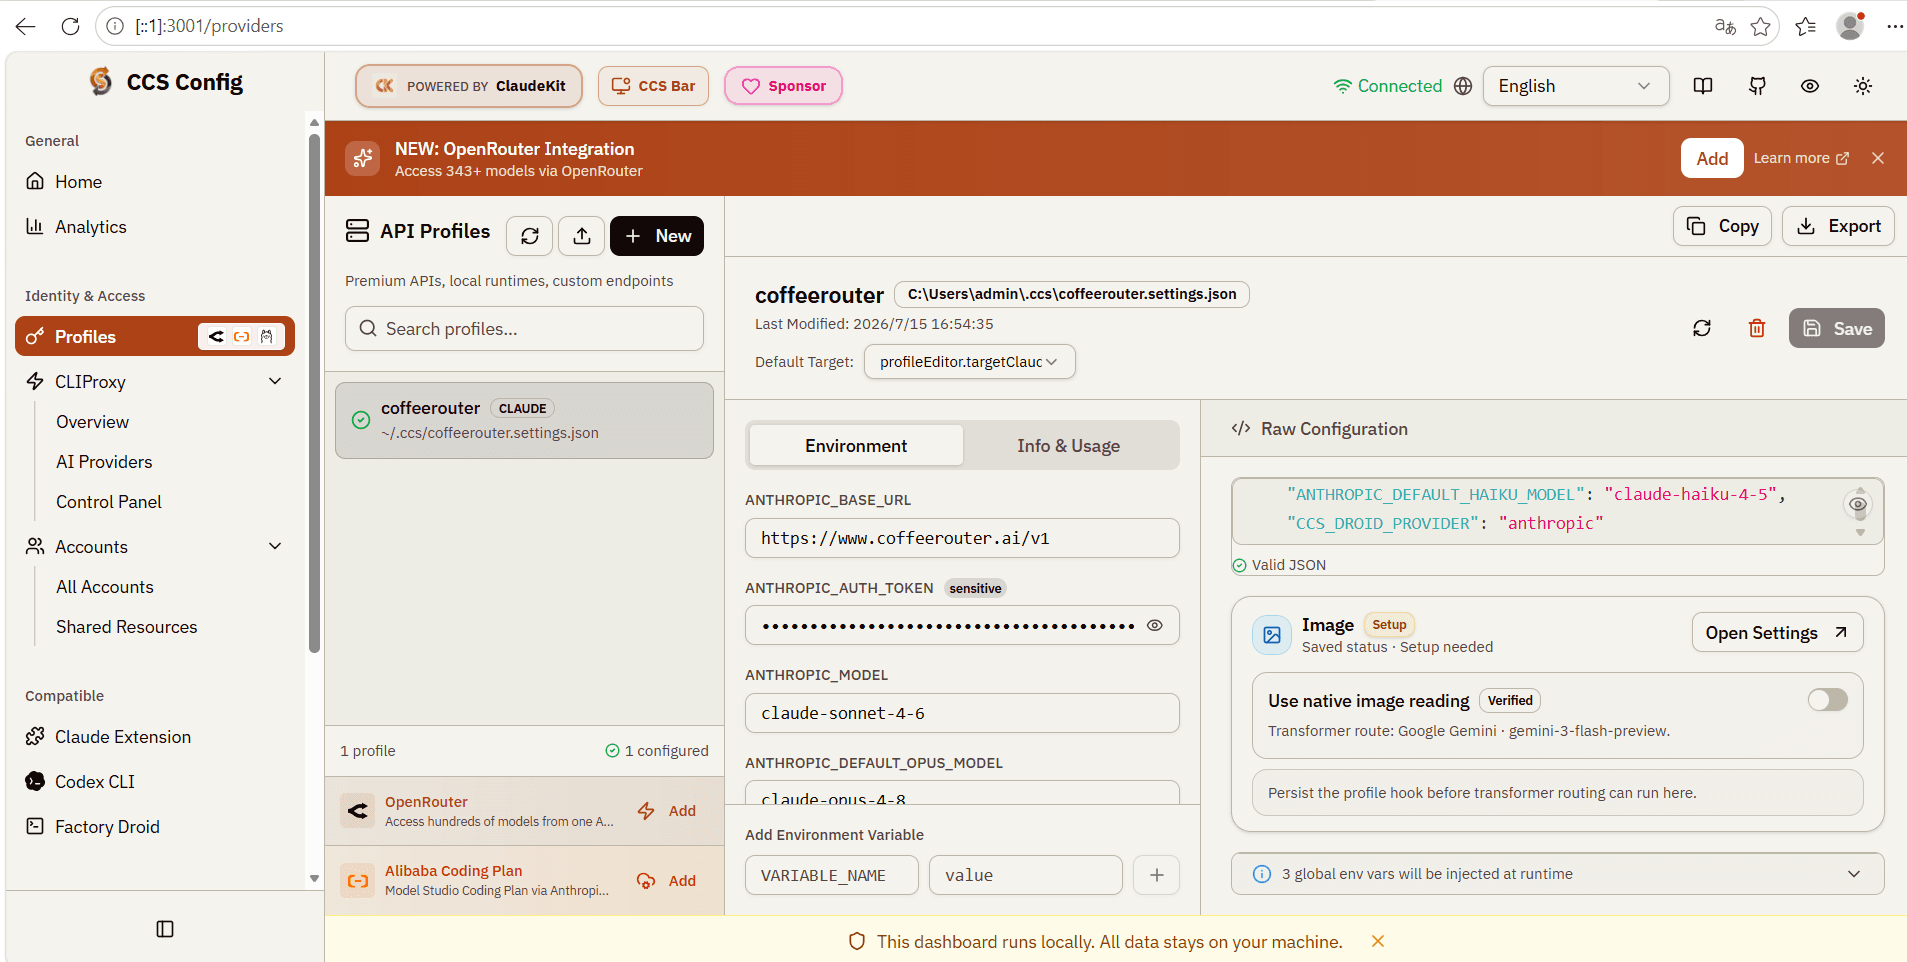Reveal the ANTHROPIC_AUTH_TOKEN value
This screenshot has height=962, width=1907.
(x=1155, y=626)
